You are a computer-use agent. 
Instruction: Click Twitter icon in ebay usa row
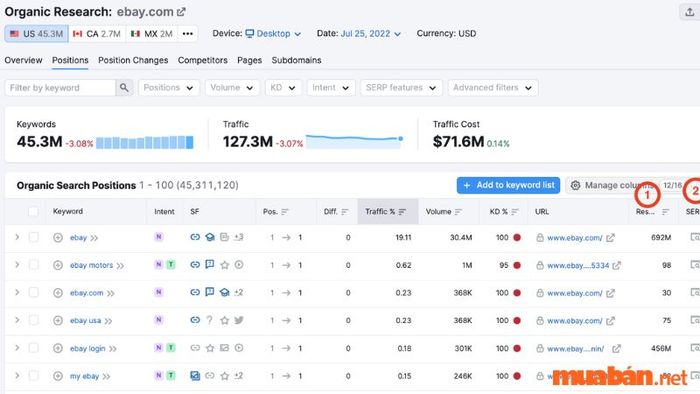[x=239, y=320]
